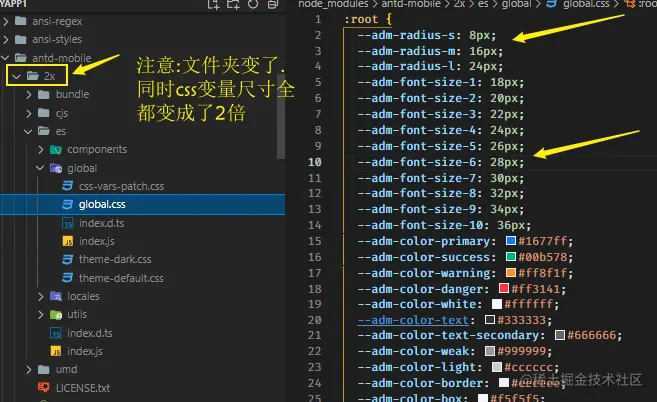Click the locales folder icon
Viewport: 657px width, 402px height.
pyautogui.click(x=56, y=296)
